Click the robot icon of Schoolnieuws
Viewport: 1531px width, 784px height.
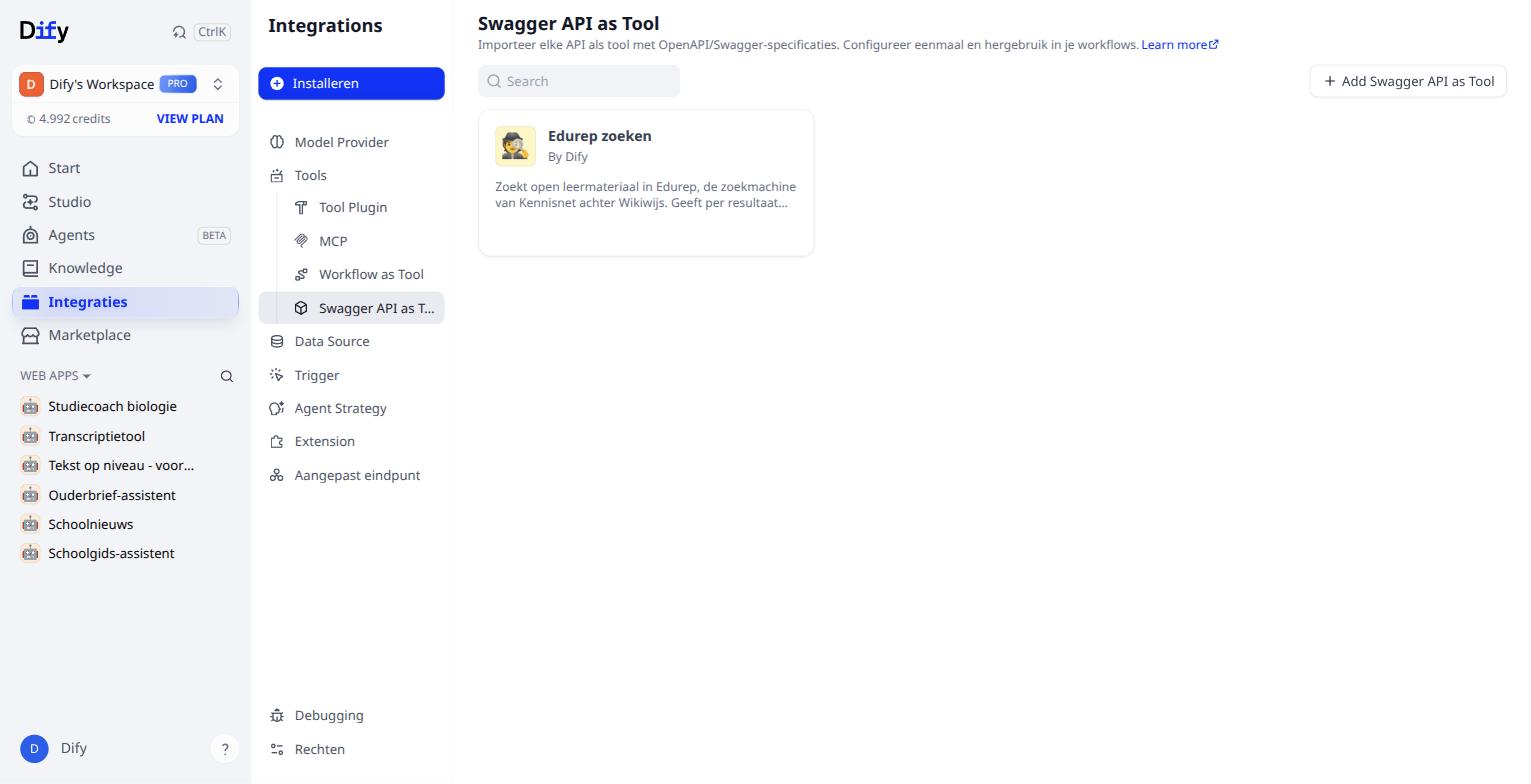pos(30,524)
